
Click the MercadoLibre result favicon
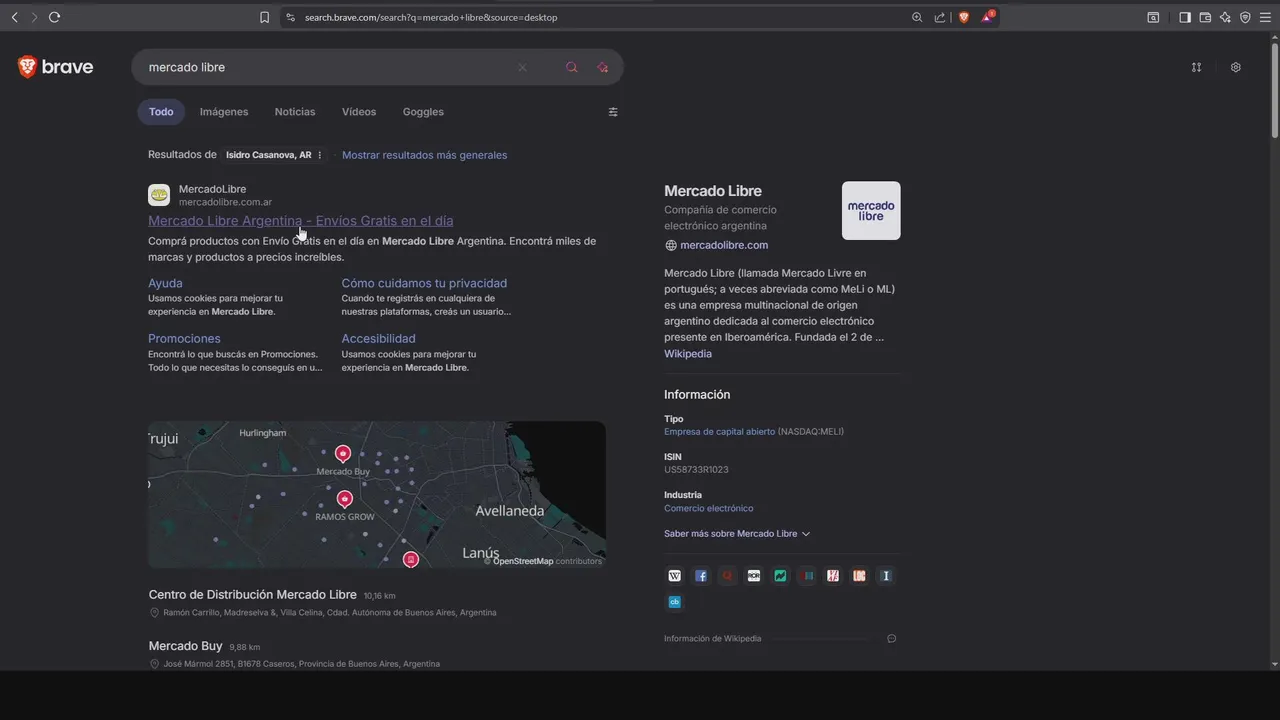tap(159, 195)
